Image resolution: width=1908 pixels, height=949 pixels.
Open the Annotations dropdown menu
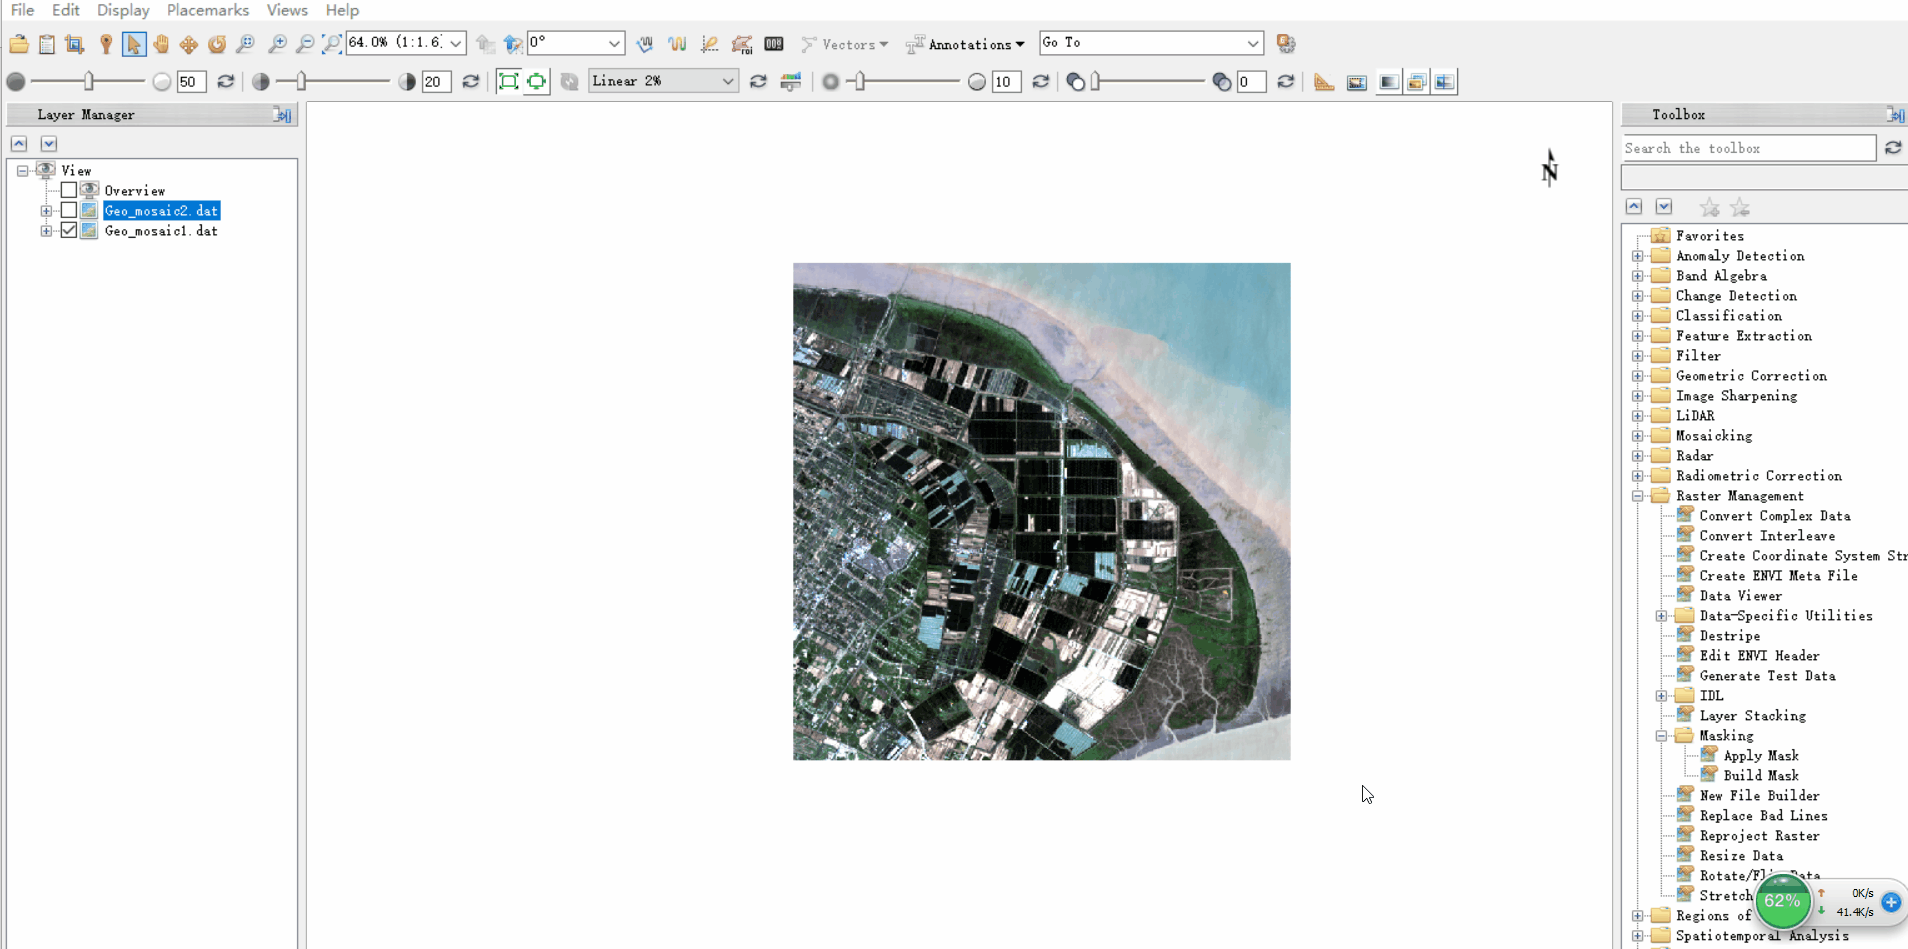[965, 44]
